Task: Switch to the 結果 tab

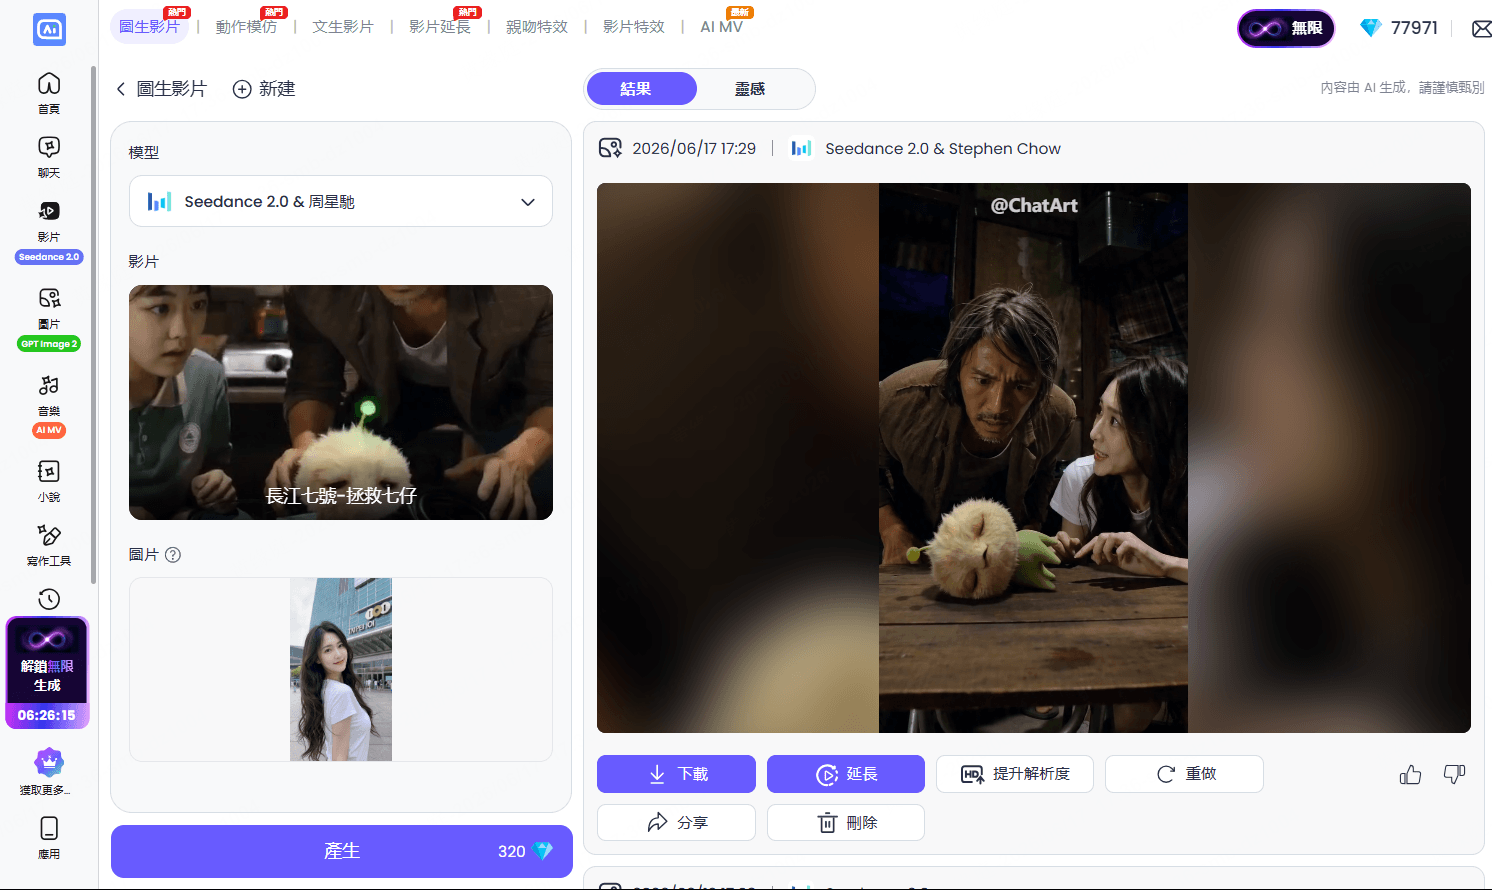Action: 642,89
